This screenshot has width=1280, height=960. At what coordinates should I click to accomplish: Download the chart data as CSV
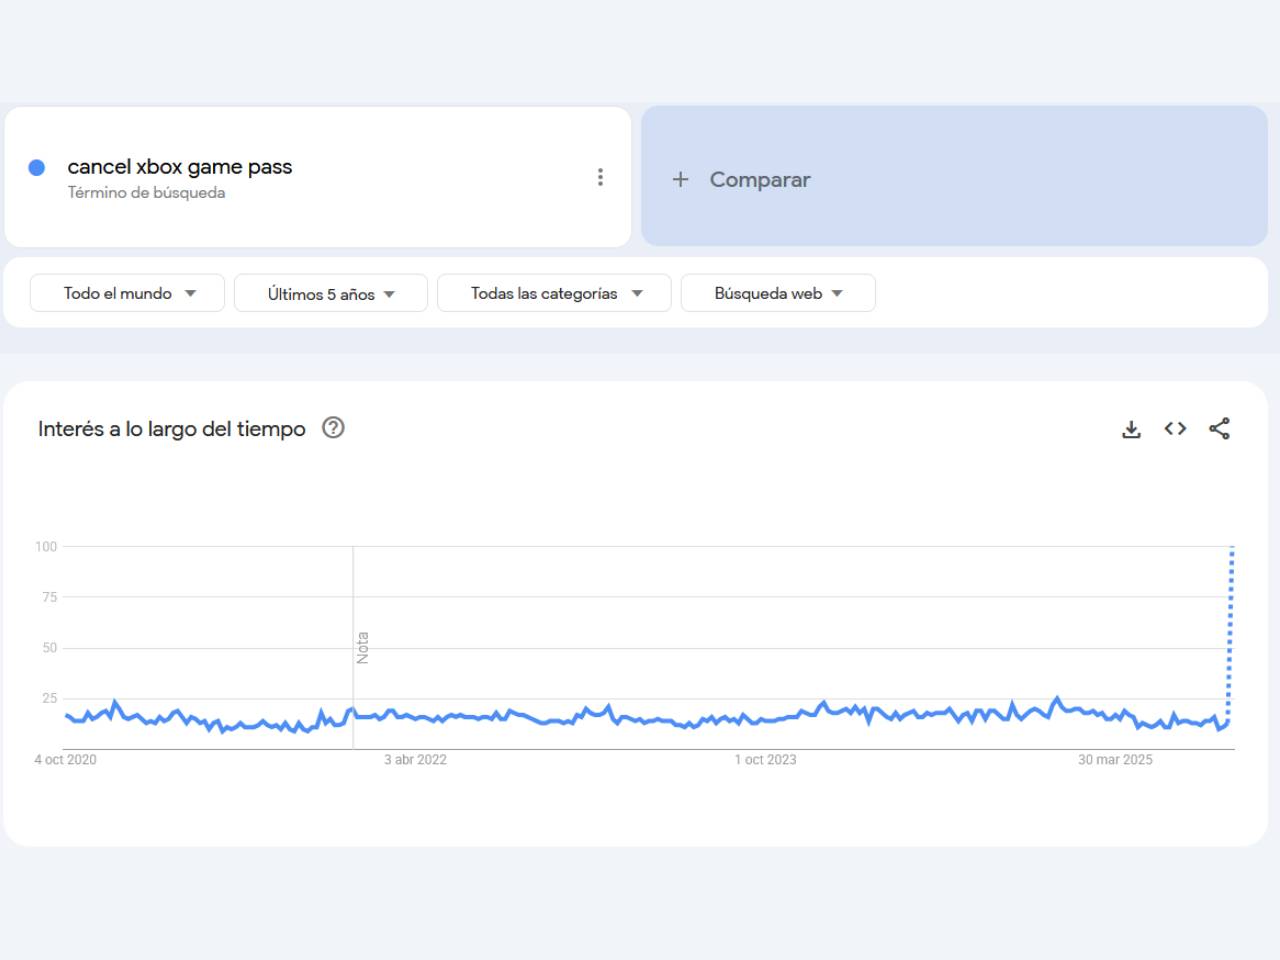[x=1131, y=429]
